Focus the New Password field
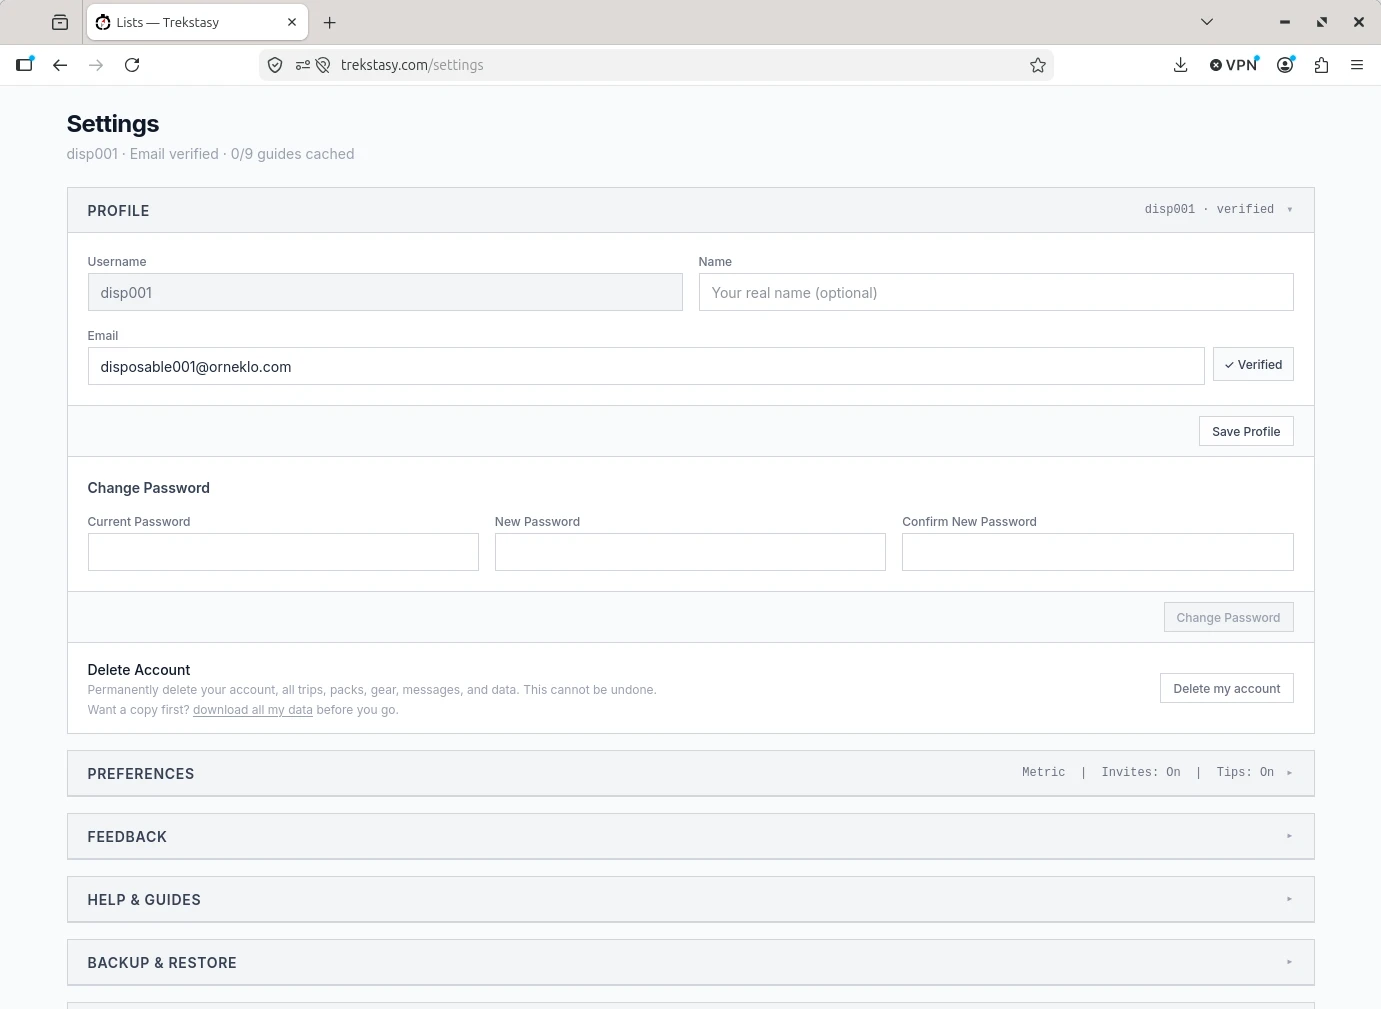The height and width of the screenshot is (1009, 1381). (690, 552)
